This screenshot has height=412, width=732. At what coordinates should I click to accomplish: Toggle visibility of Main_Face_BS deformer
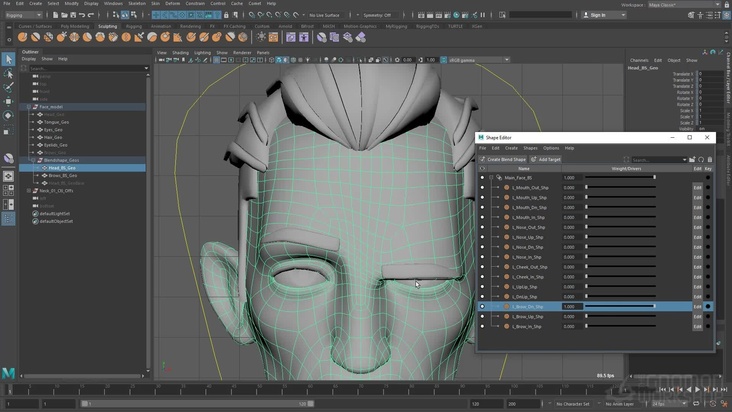[x=482, y=178]
